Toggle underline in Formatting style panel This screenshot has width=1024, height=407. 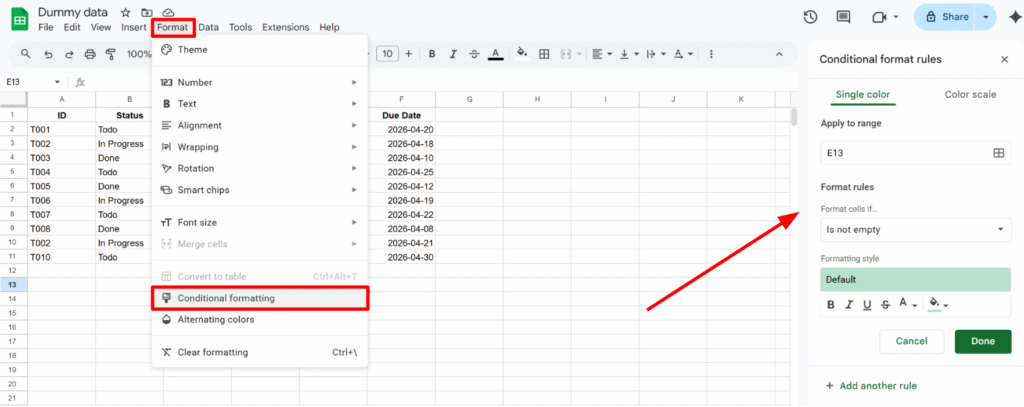tap(866, 305)
